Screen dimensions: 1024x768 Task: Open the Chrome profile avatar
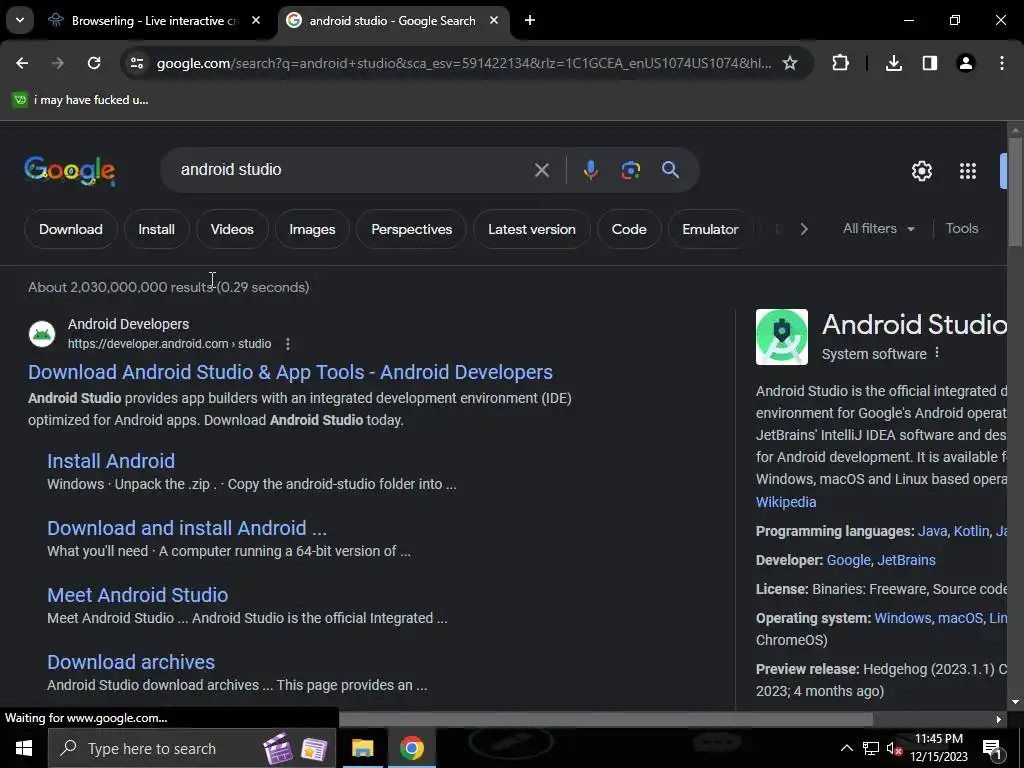[966, 63]
